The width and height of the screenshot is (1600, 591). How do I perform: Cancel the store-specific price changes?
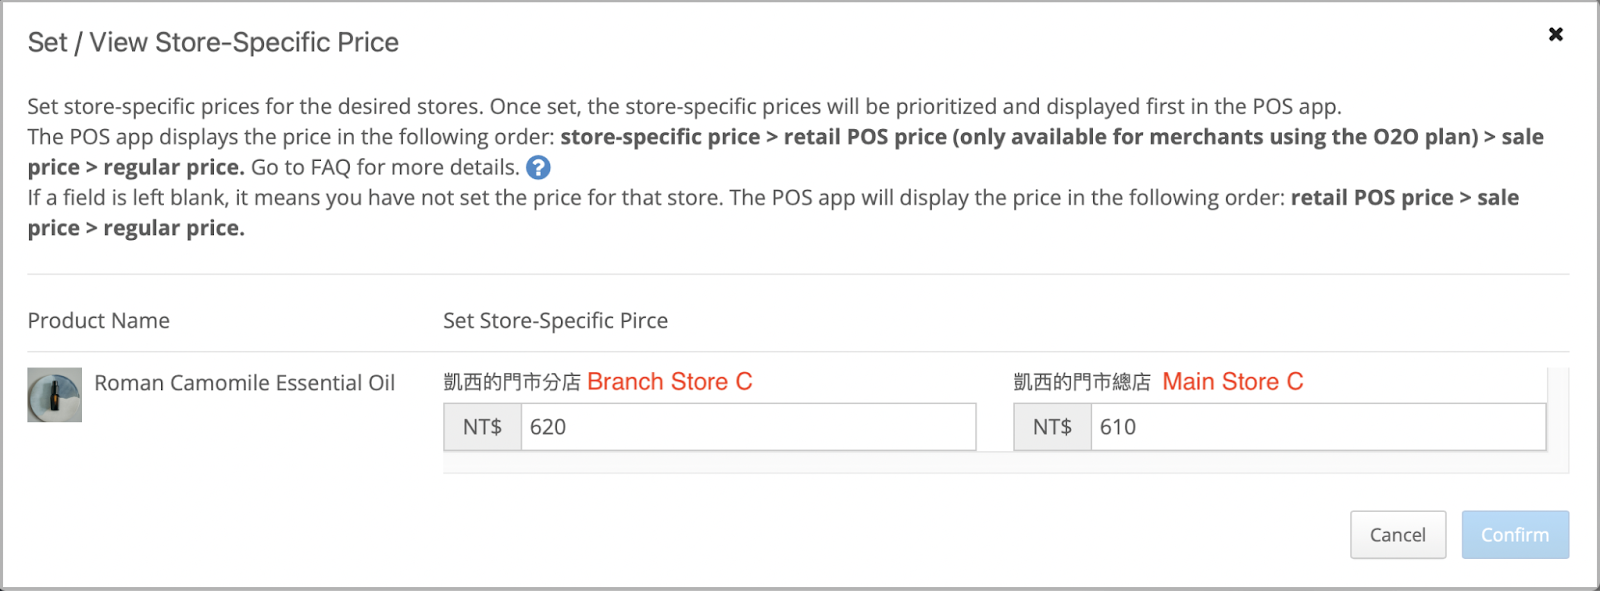[x=1398, y=535]
